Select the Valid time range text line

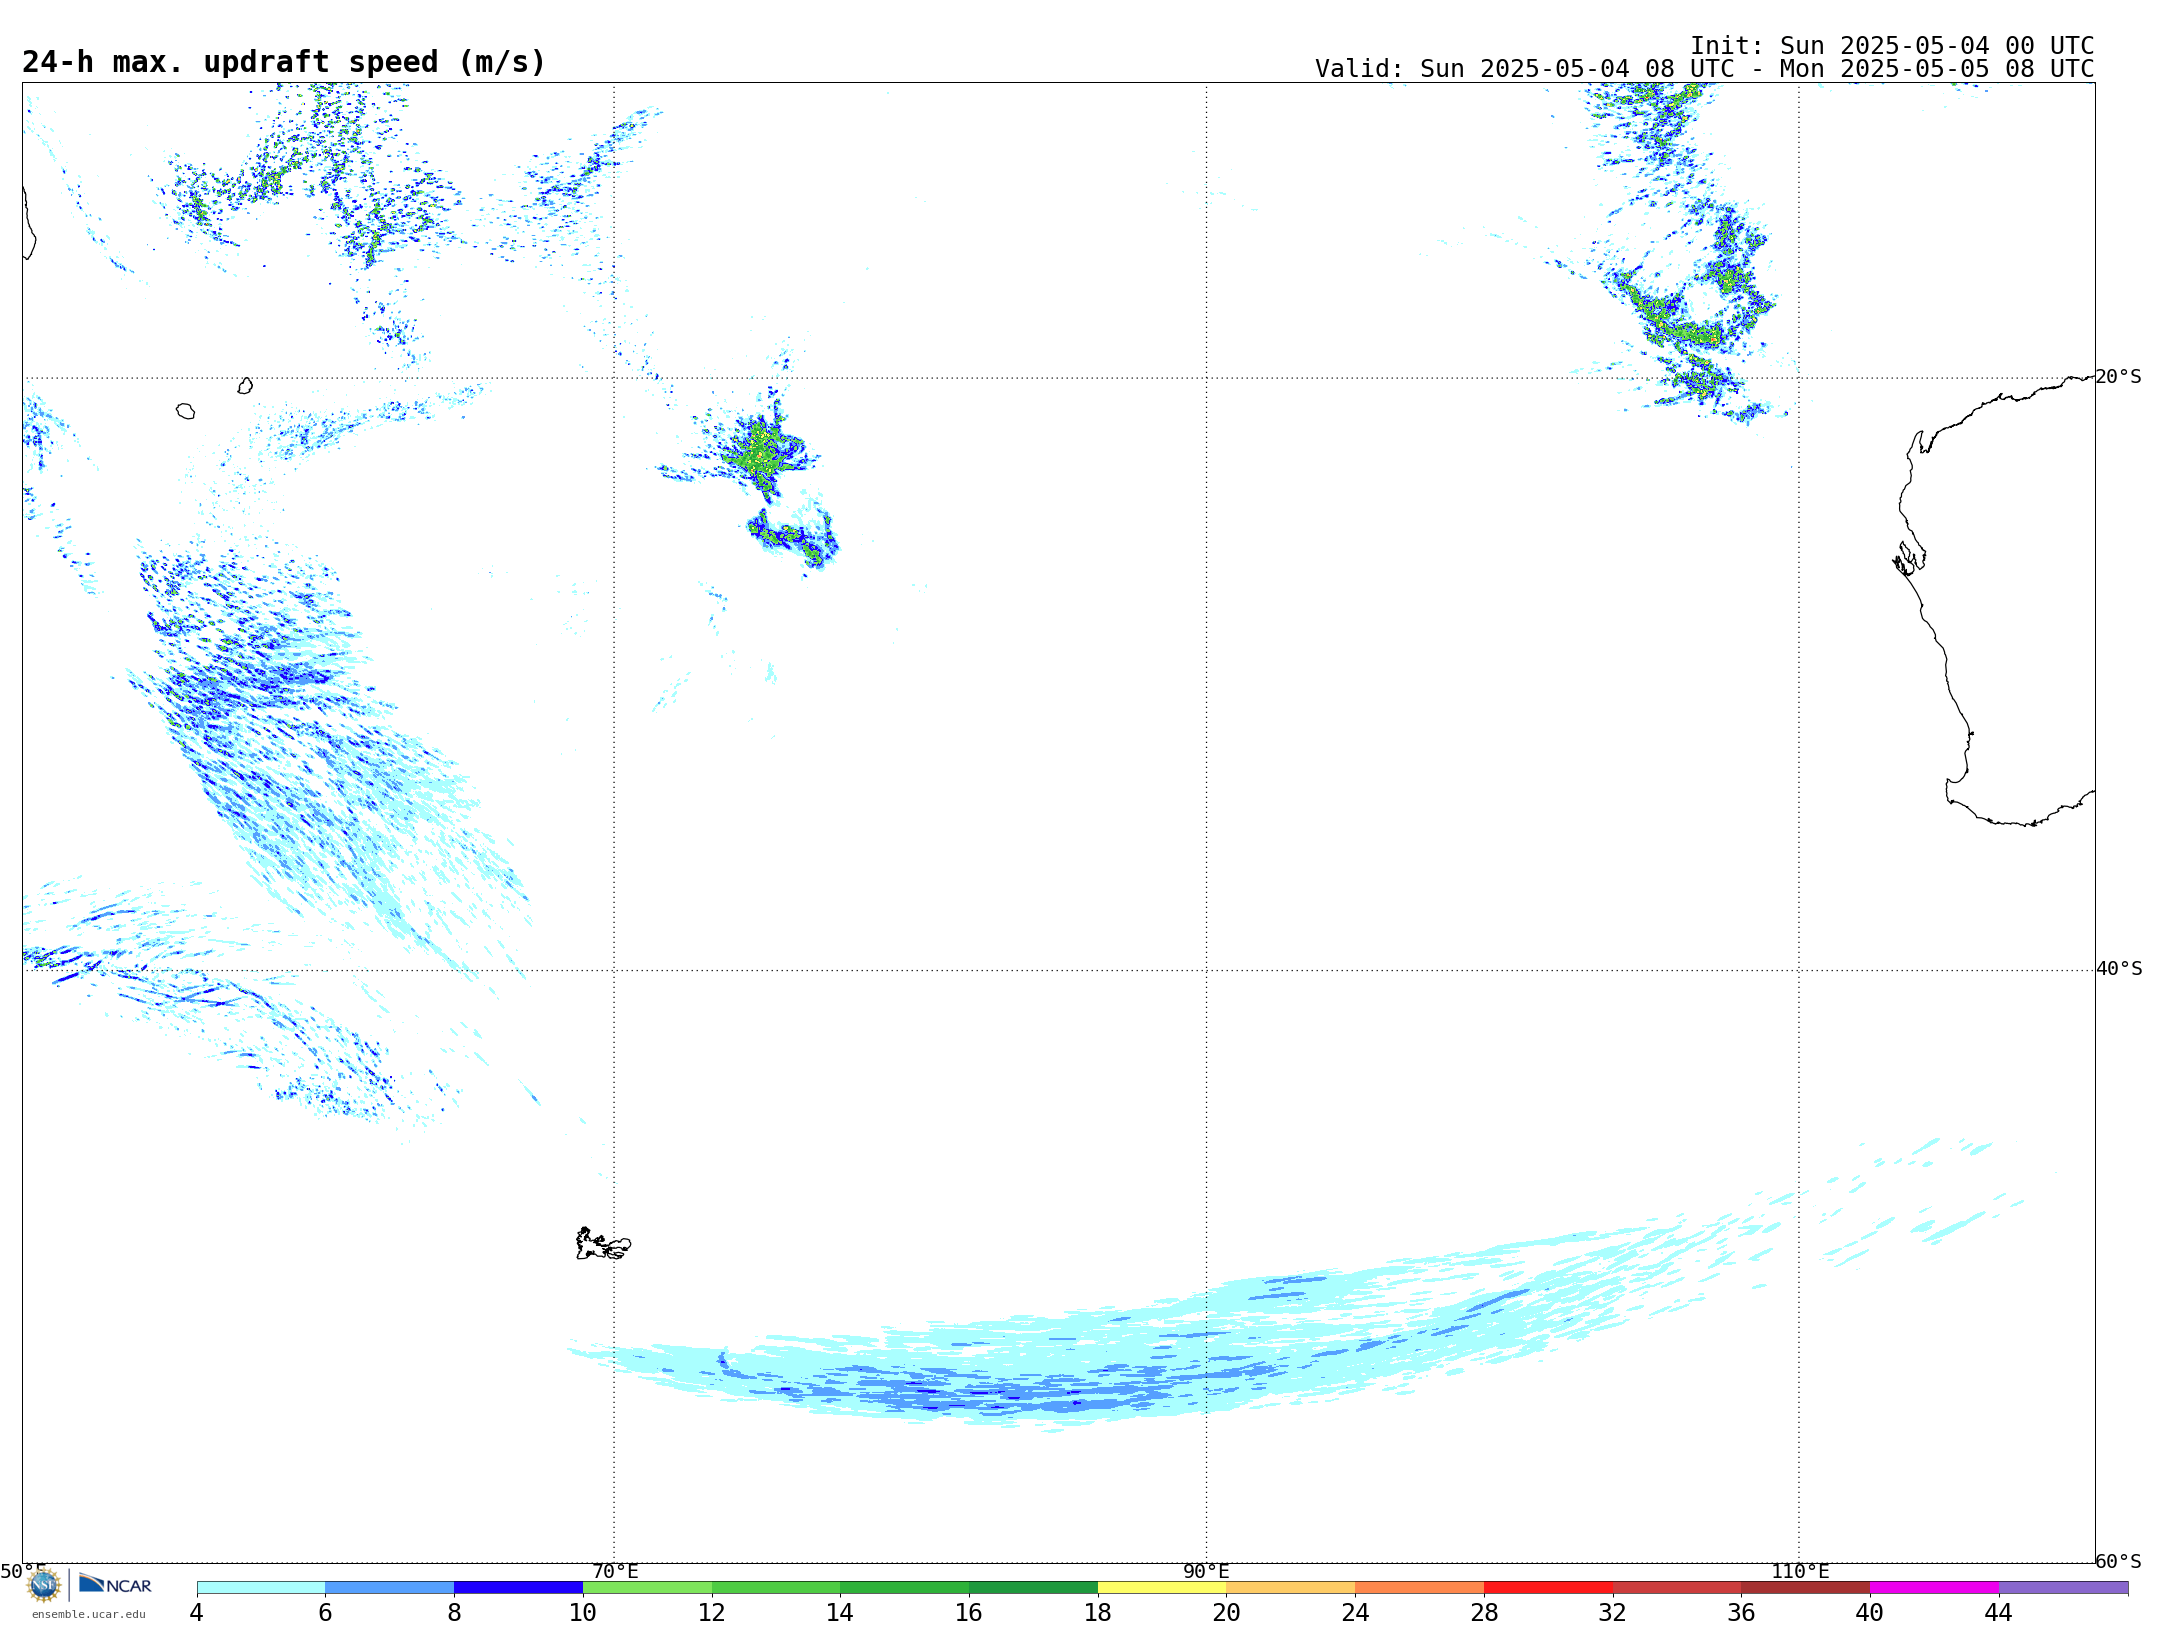coord(1704,69)
